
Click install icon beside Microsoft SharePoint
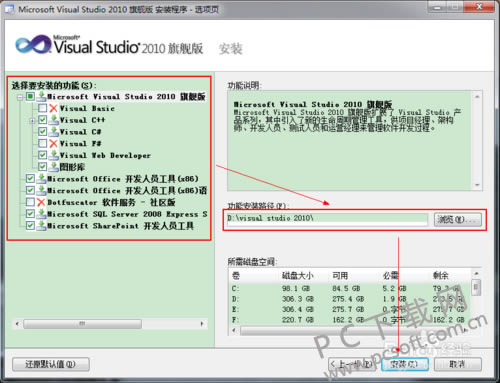41,226
